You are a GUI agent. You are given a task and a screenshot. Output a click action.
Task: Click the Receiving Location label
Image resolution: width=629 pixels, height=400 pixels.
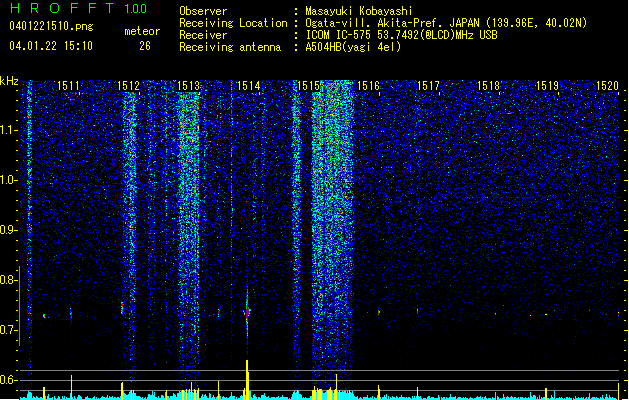[233, 23]
